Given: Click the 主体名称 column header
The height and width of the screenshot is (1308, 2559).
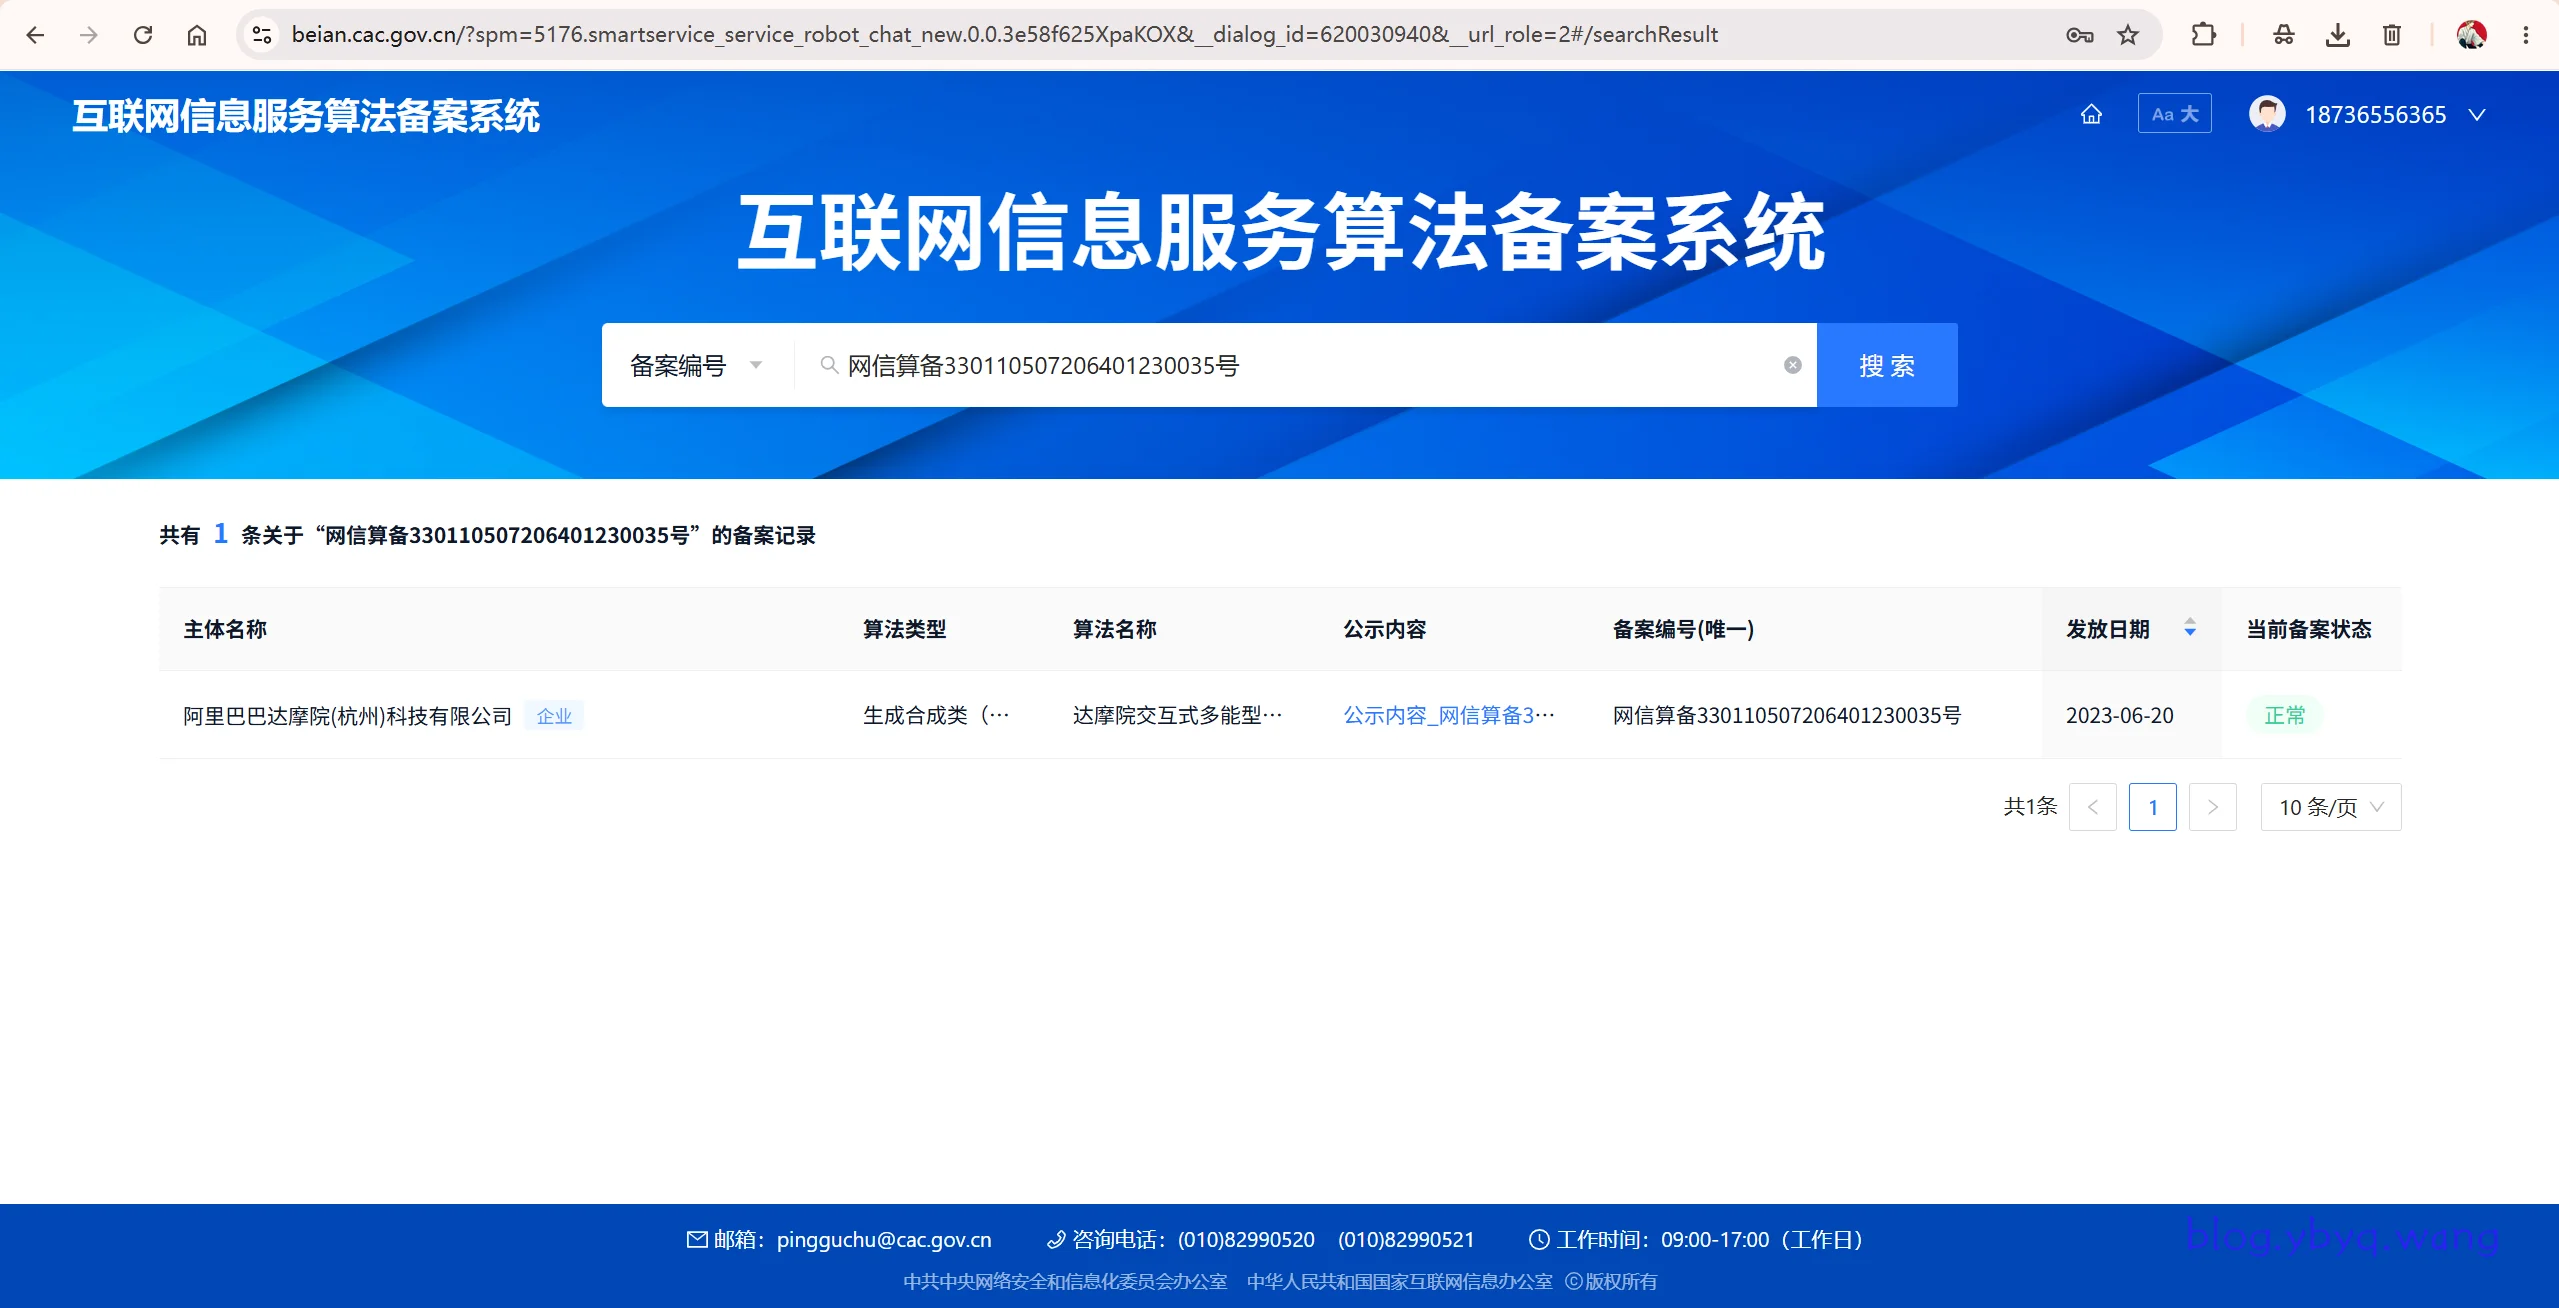Looking at the screenshot, I should click(225, 629).
